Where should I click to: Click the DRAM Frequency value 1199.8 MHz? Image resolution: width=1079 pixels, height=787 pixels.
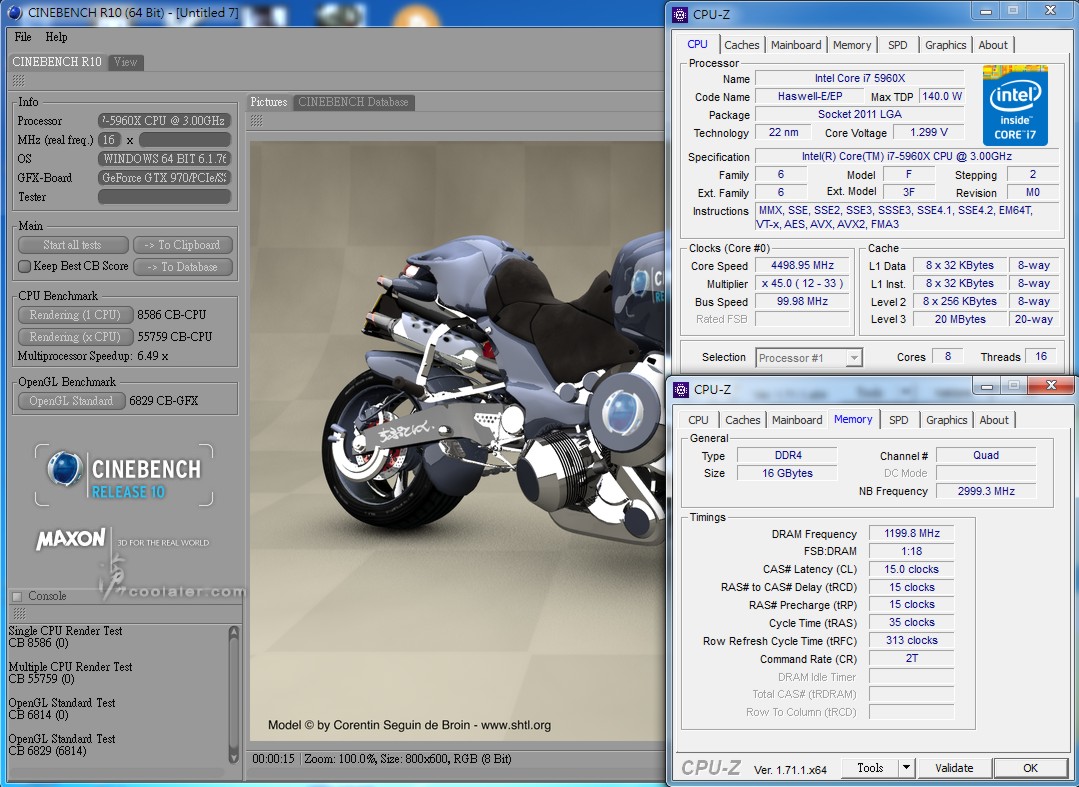click(912, 533)
